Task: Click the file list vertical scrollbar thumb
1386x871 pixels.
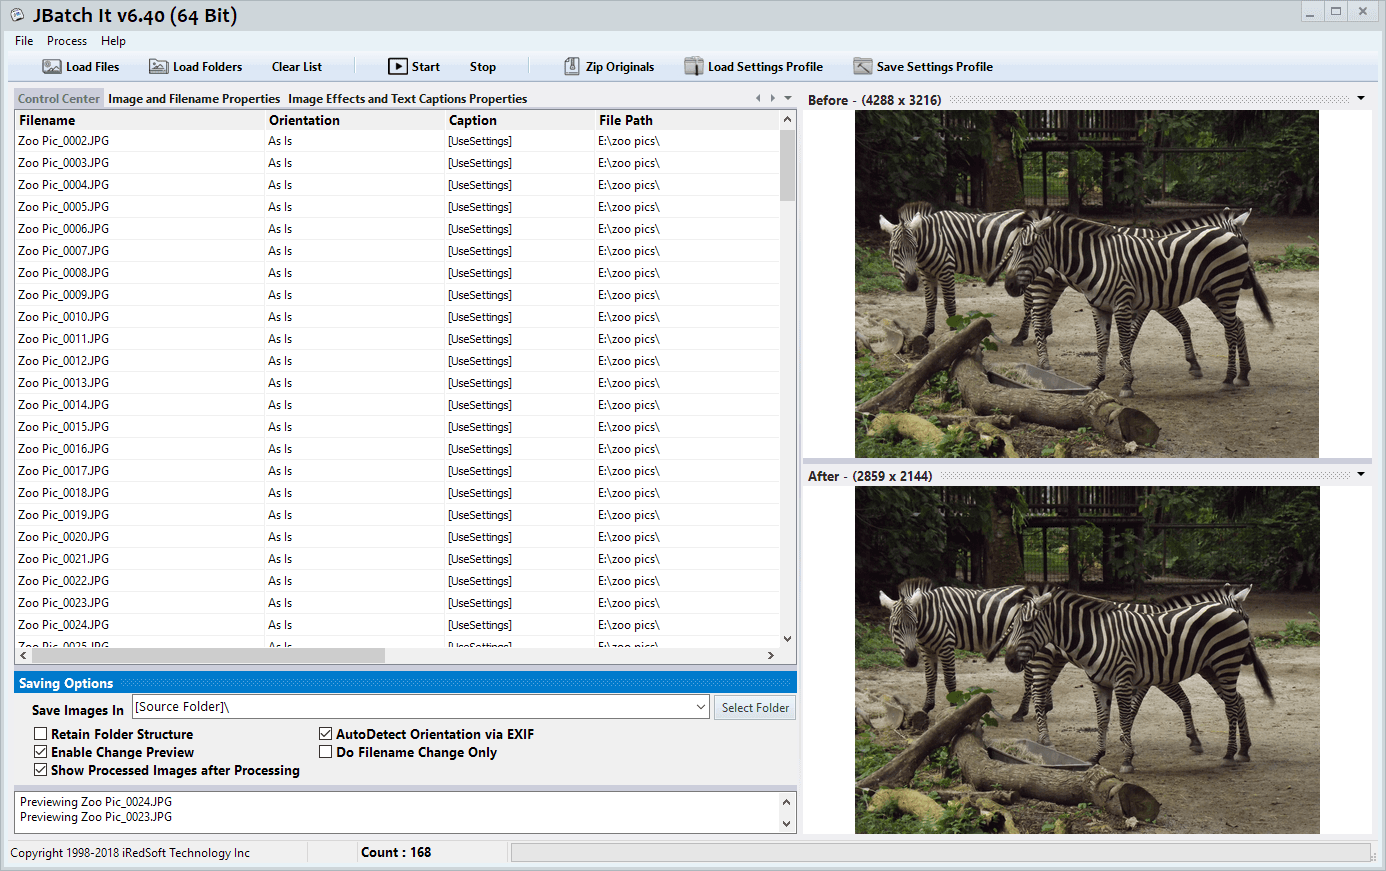Action: tap(788, 165)
